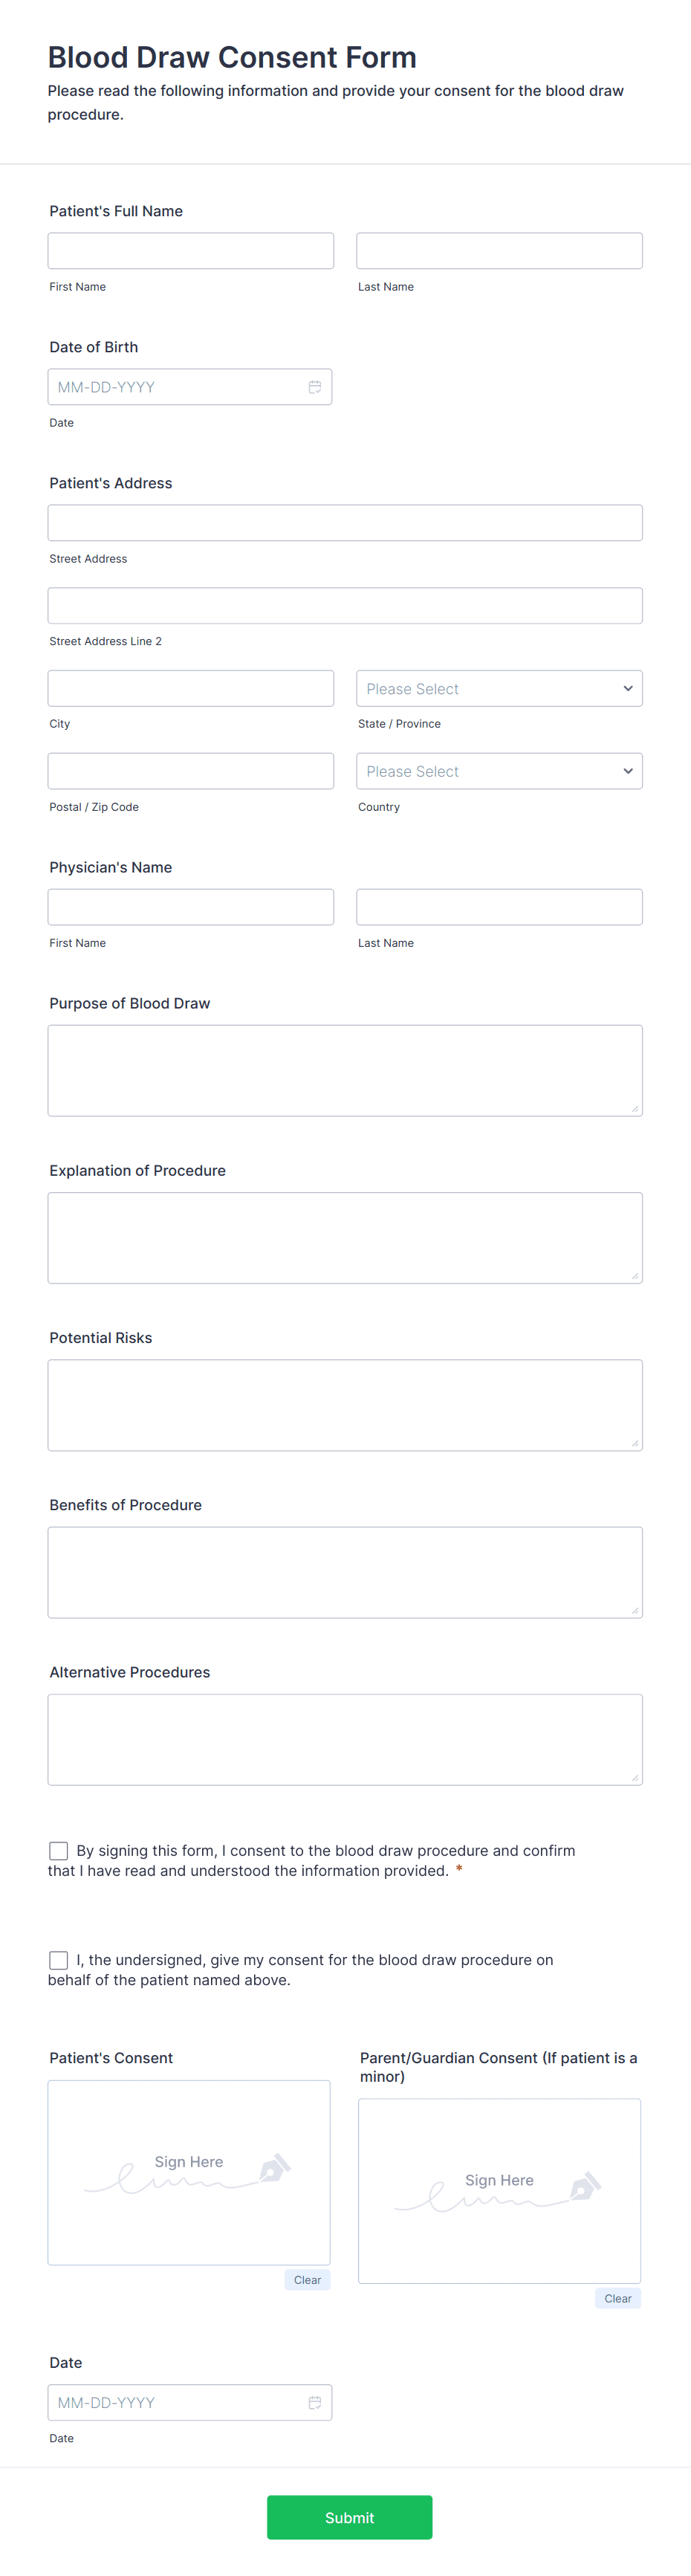Check the blood draw procedure consent checkbox
691x2576 pixels.
[x=58, y=1851]
